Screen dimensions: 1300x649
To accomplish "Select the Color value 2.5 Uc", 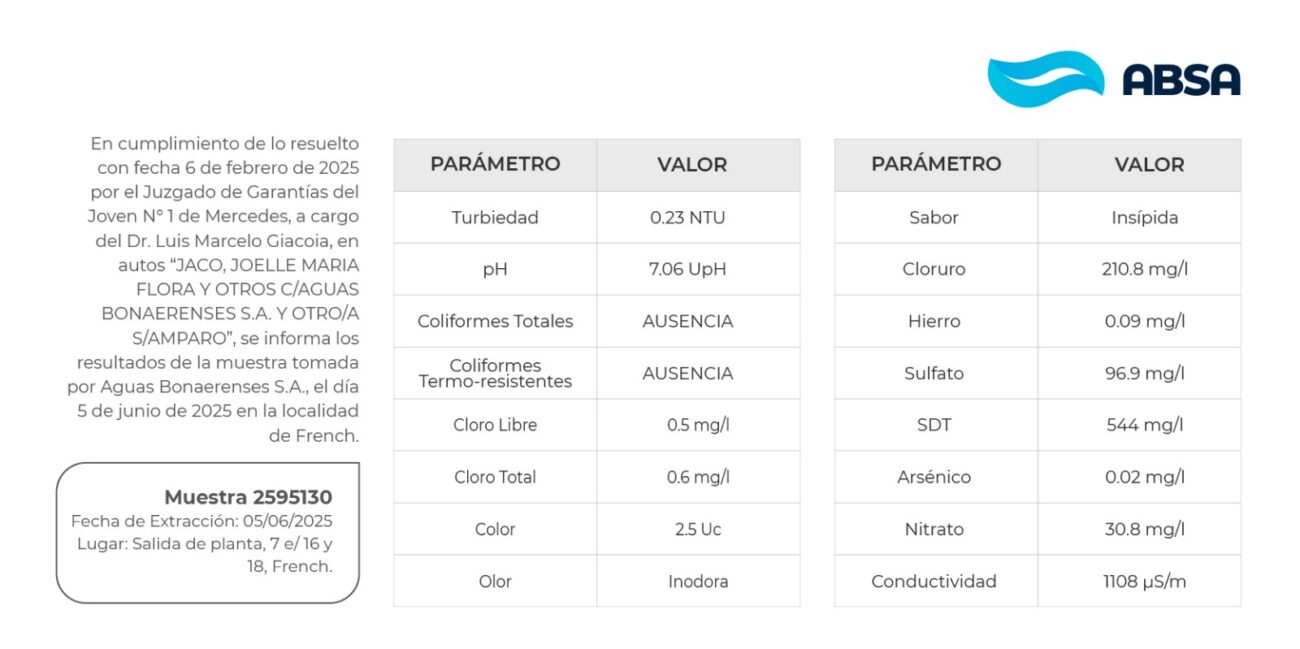I will pyautogui.click(x=698, y=529).
